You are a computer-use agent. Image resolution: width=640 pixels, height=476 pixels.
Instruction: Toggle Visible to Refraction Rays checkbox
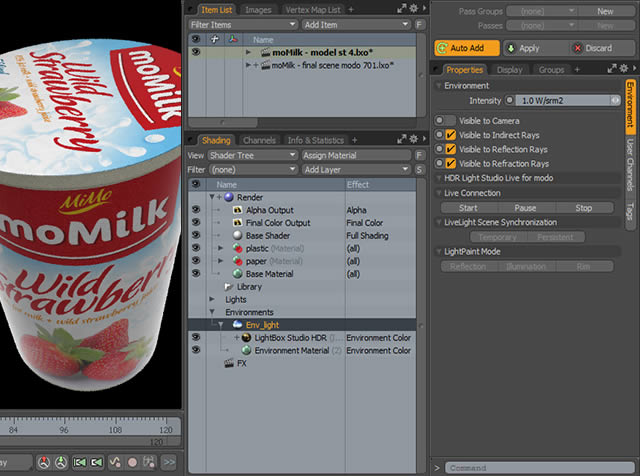click(450, 163)
